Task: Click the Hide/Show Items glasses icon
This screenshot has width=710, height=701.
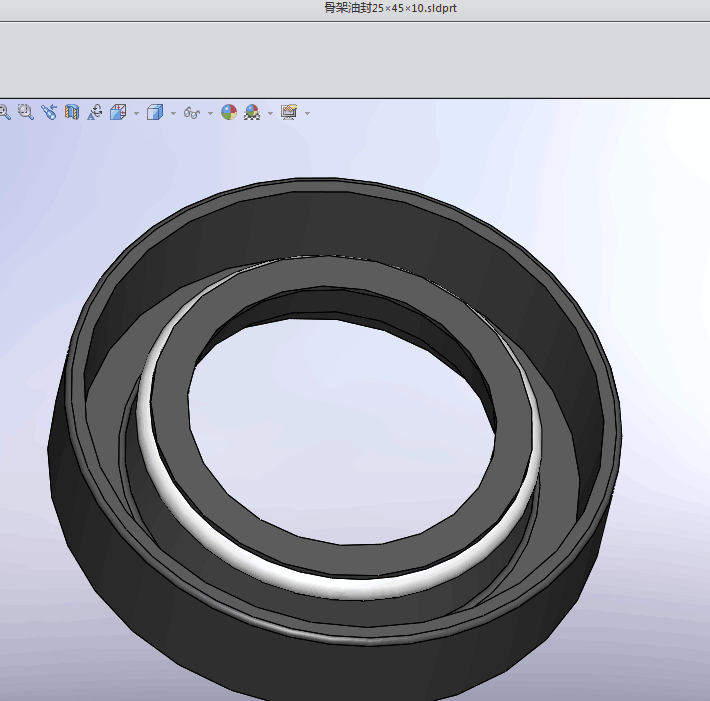Action: 192,112
